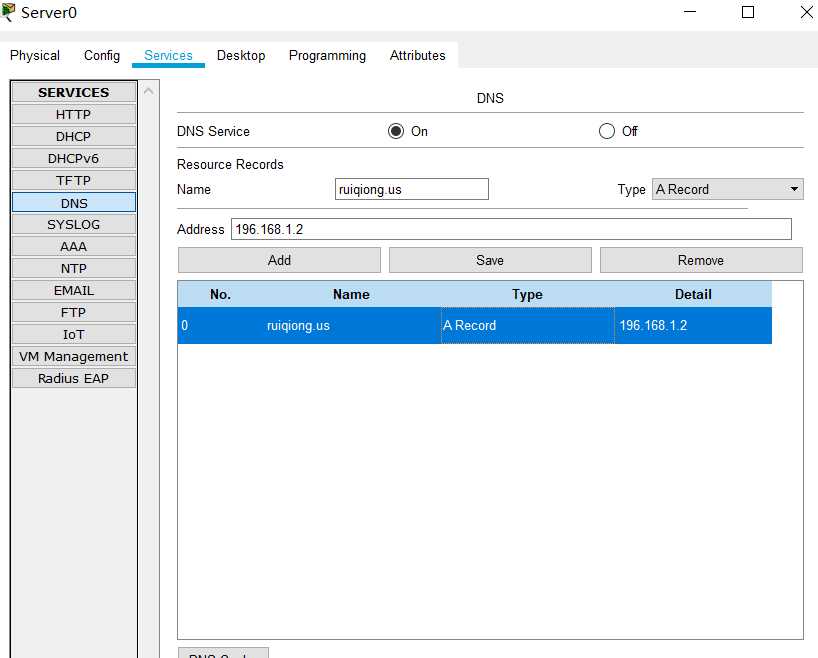
Task: Select HTTP in the services list
Action: coord(74,114)
